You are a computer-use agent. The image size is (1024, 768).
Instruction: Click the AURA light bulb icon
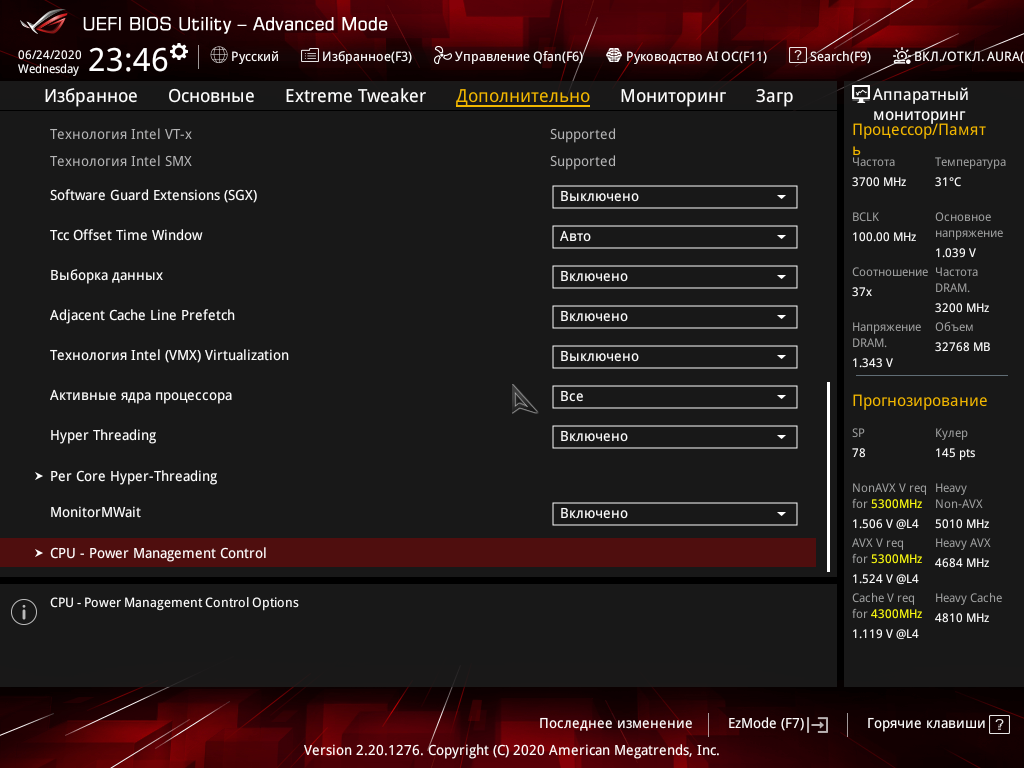click(902, 56)
